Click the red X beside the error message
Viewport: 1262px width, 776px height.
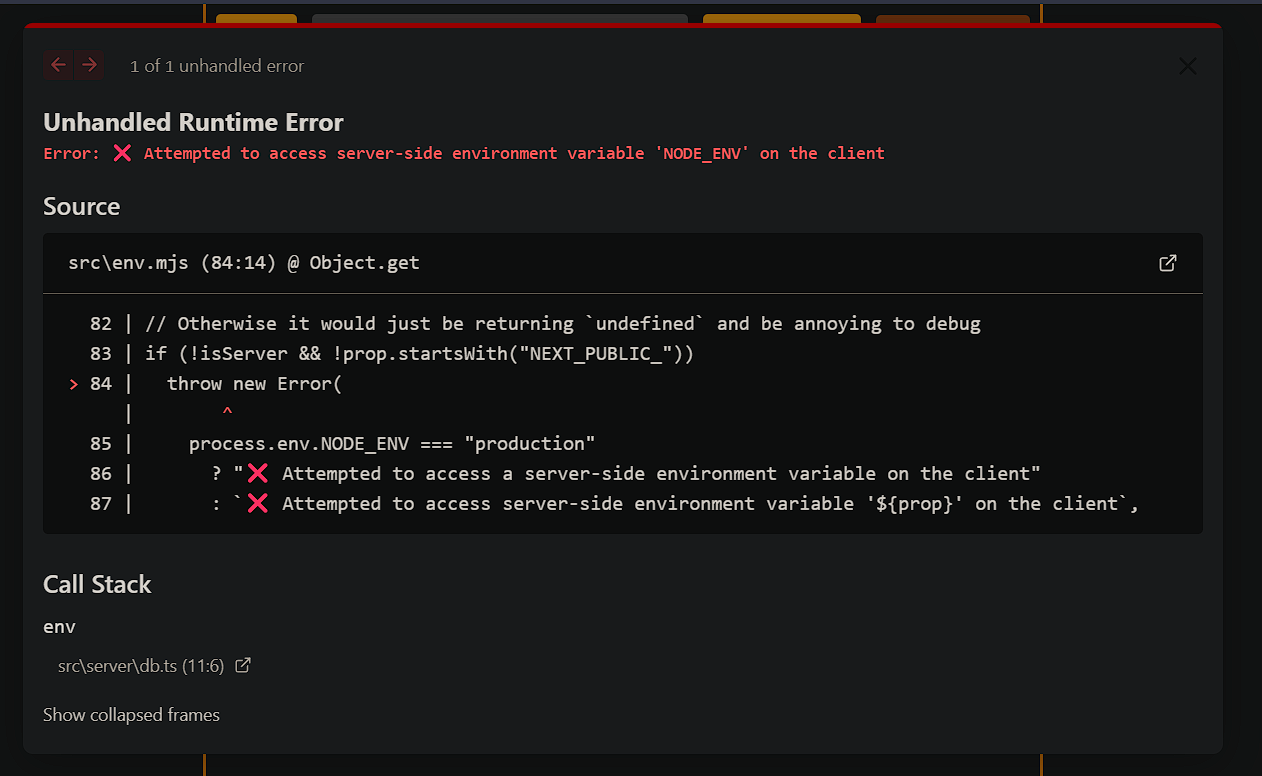[x=122, y=153]
